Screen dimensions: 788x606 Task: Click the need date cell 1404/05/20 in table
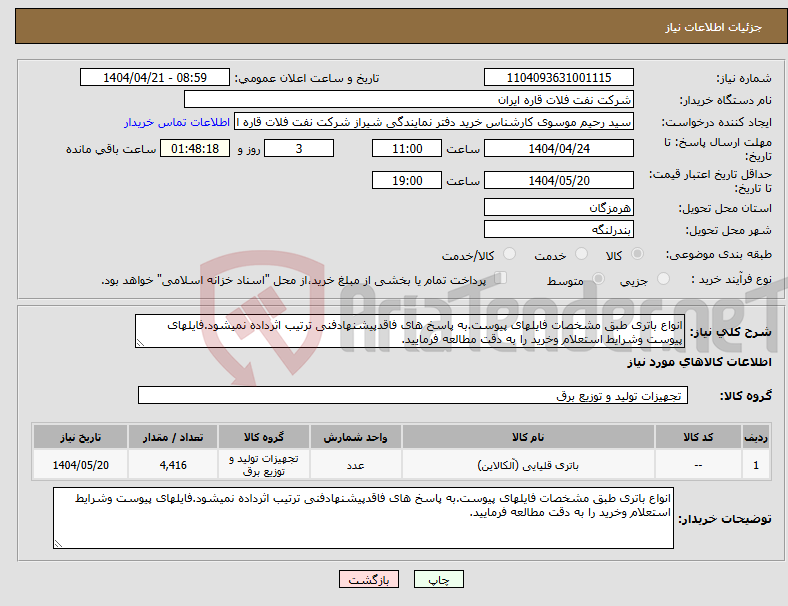80,465
